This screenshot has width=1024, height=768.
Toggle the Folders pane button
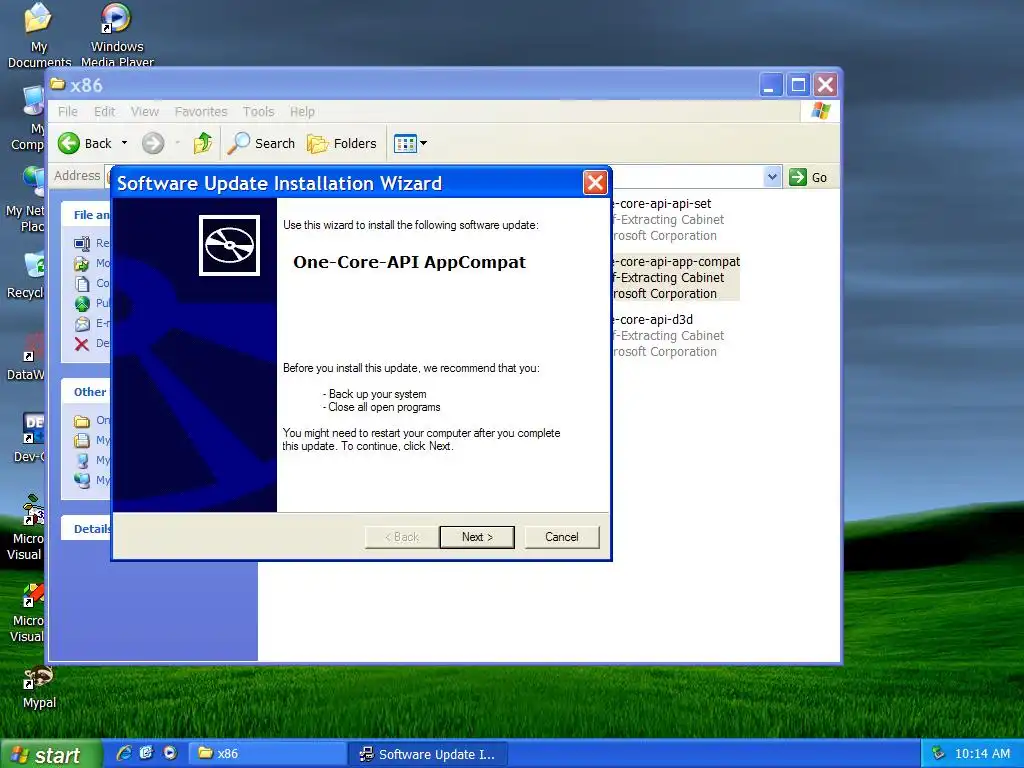pos(342,143)
